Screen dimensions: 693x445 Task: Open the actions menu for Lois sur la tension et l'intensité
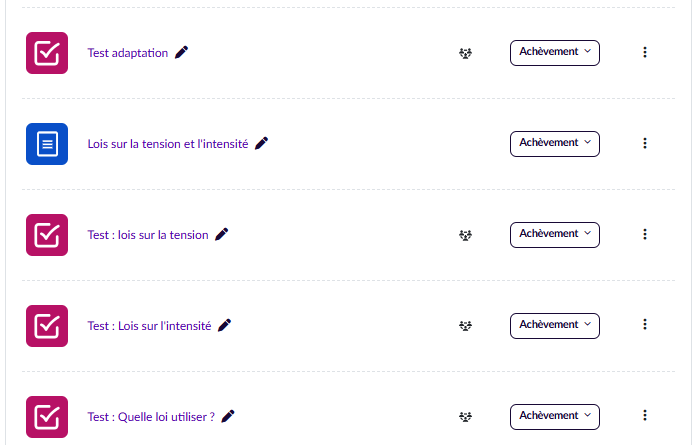tap(645, 143)
